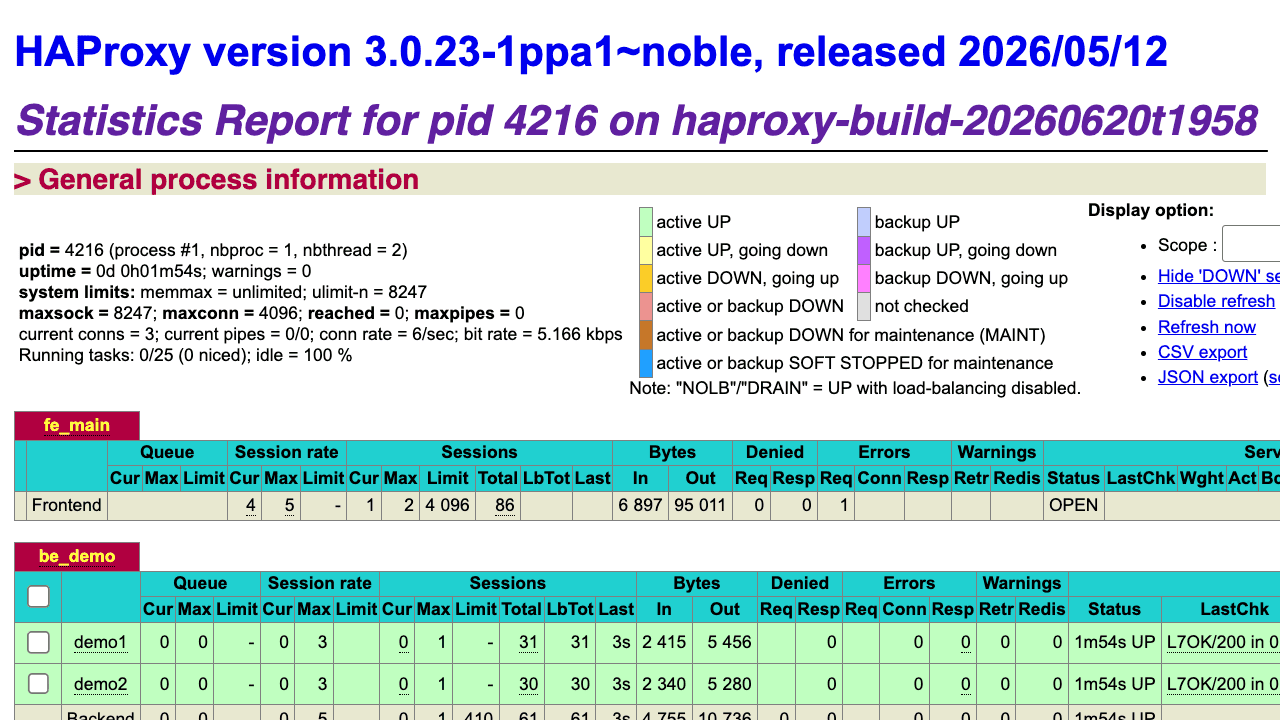The image size is (1280, 720).
Task: Click Frontend Bytes In value 6 897
Action: pos(640,505)
